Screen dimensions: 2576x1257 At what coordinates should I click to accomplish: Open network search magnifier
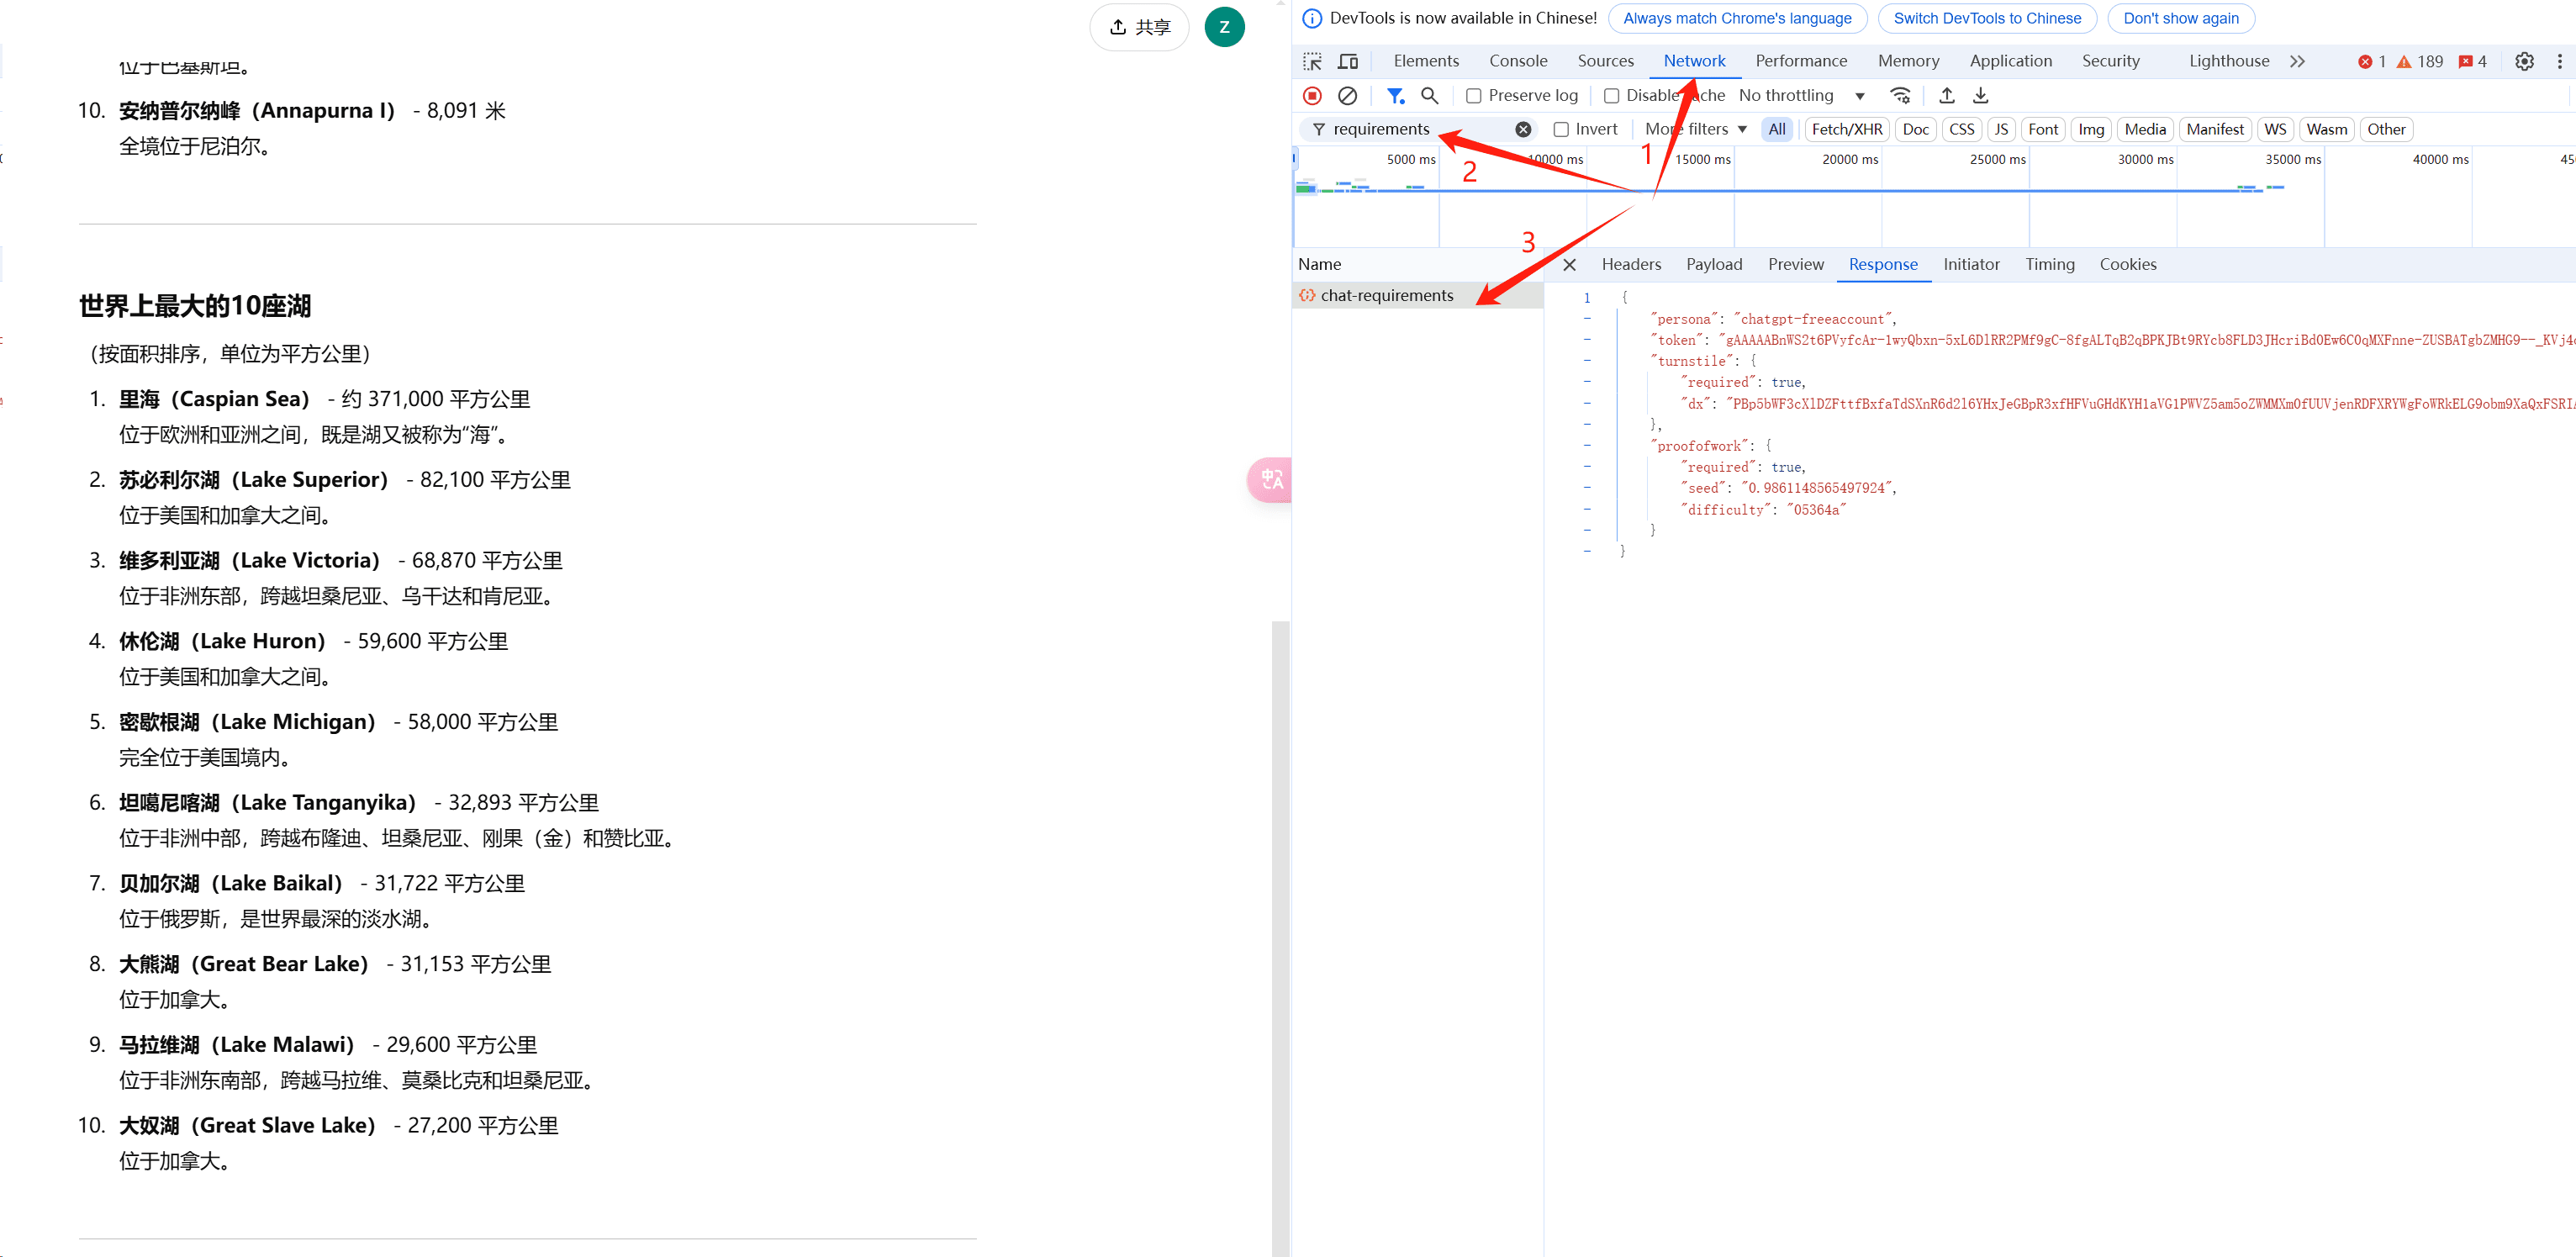[1429, 96]
